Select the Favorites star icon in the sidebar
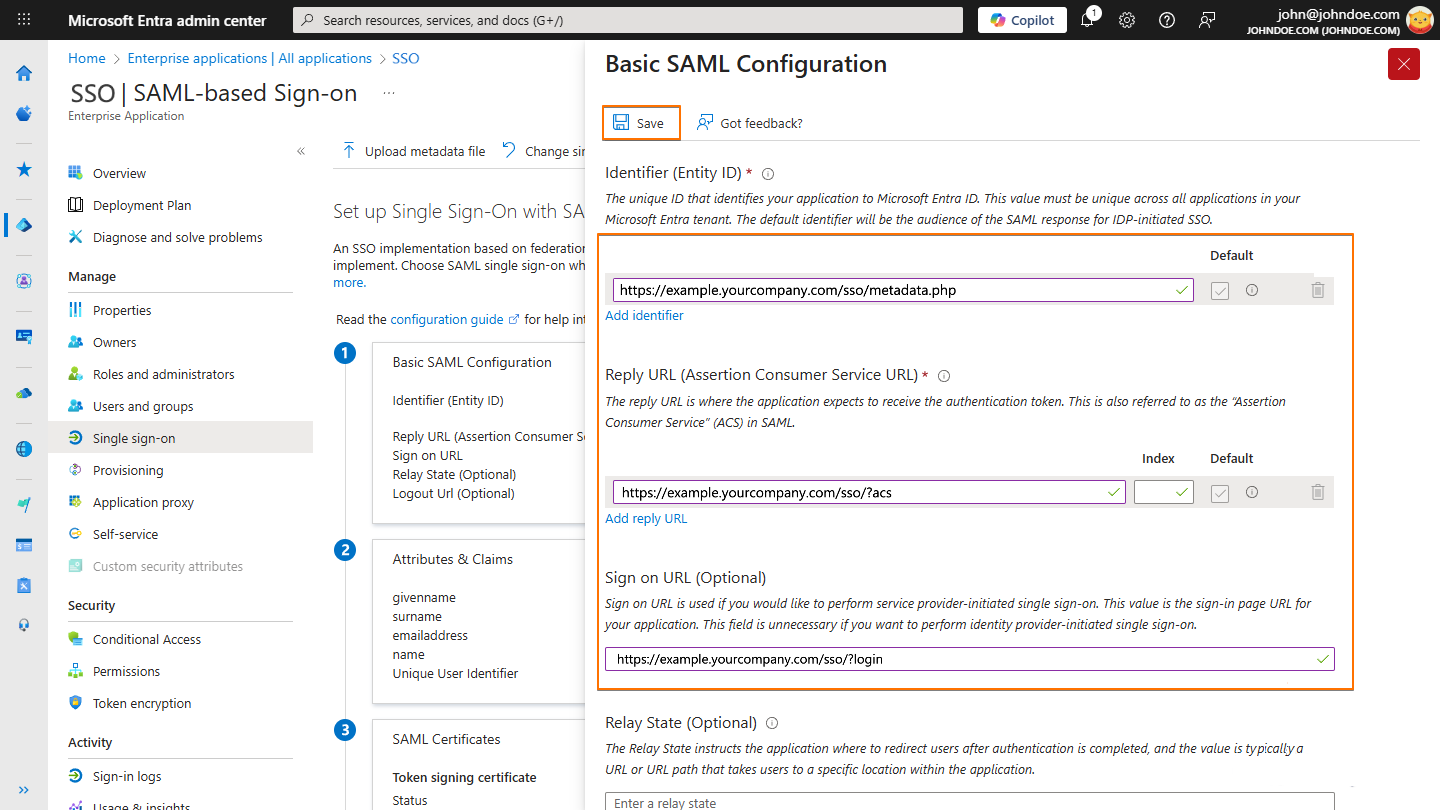 click(x=23, y=169)
